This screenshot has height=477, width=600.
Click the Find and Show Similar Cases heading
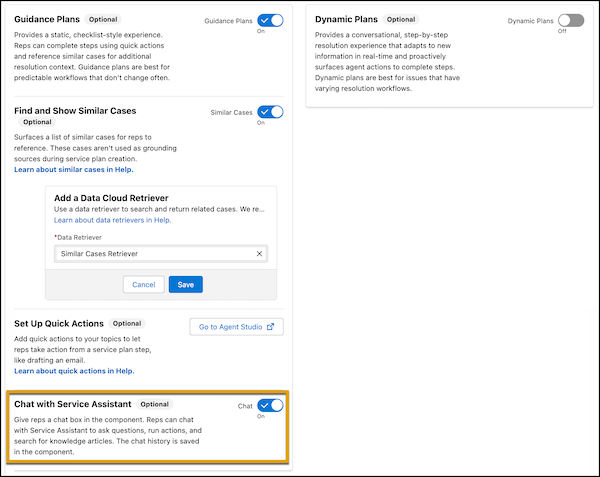75,111
